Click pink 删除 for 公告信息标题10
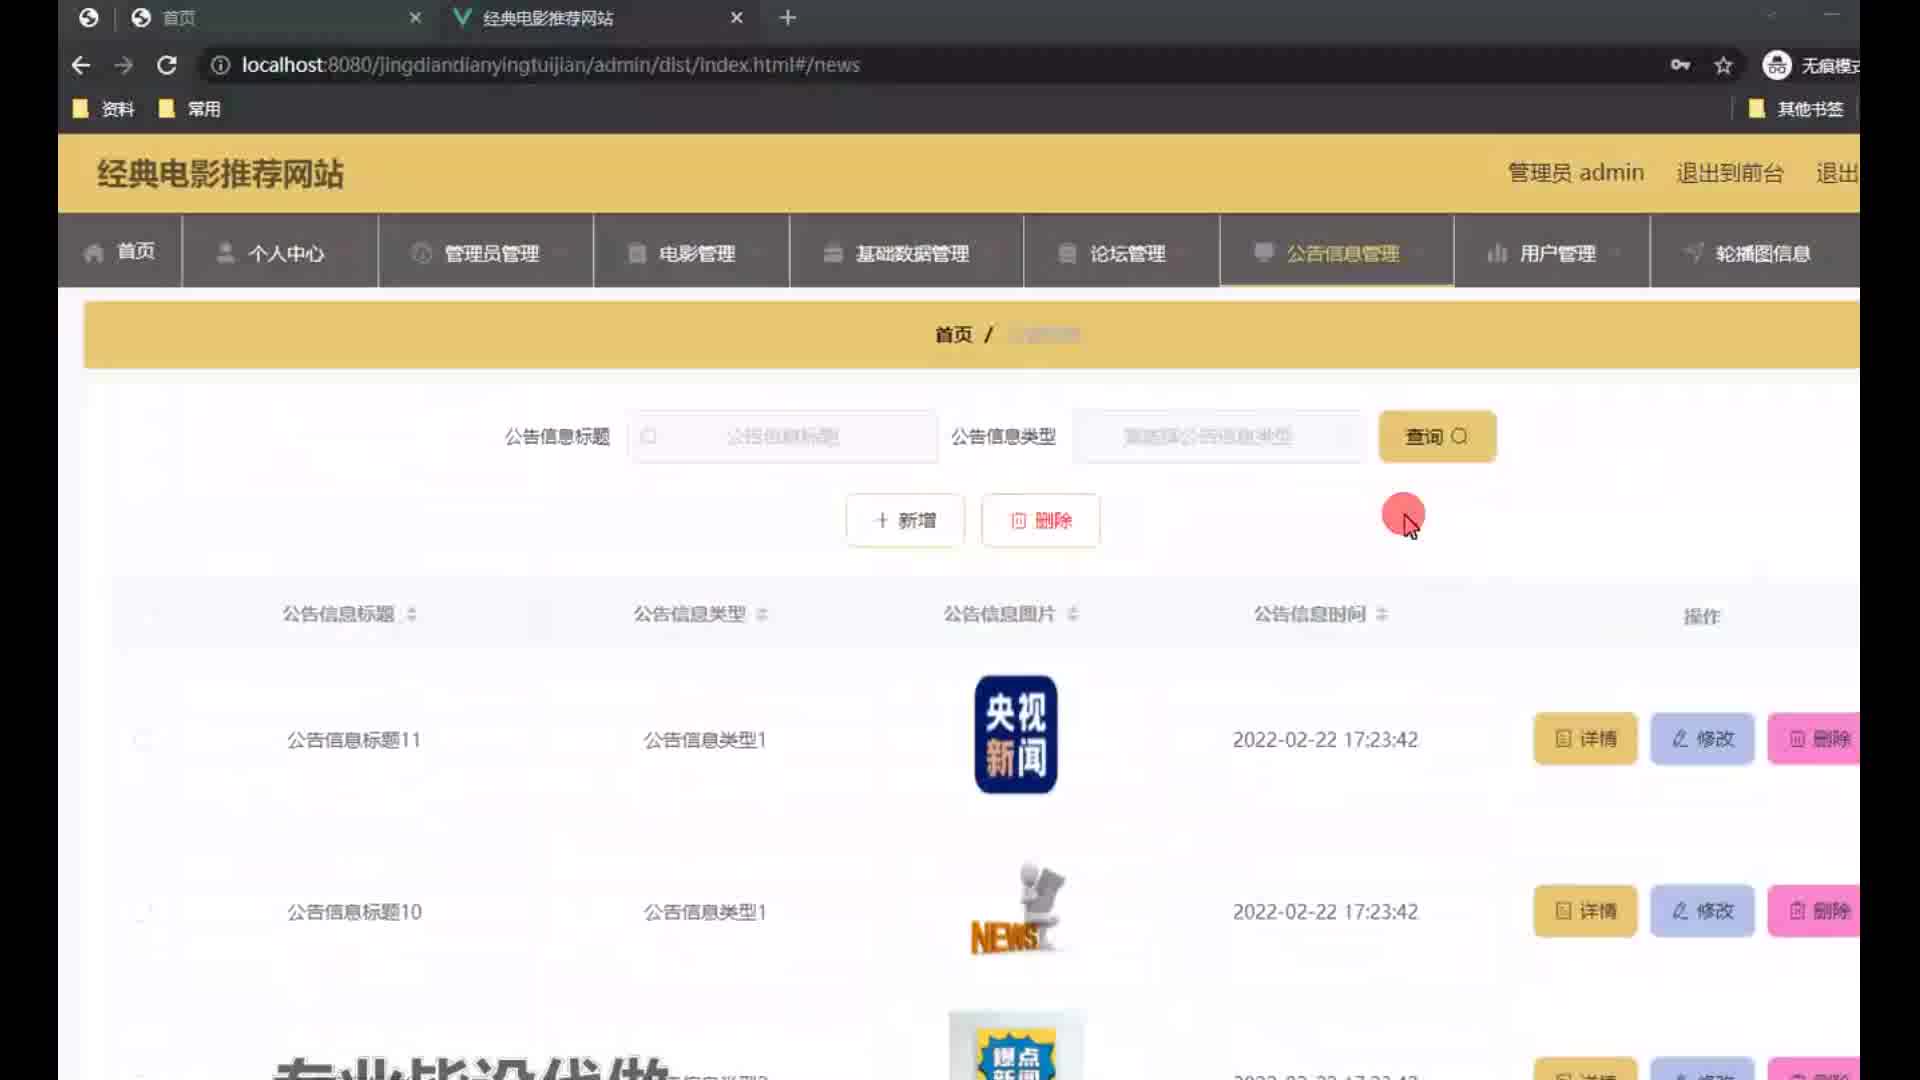Screen dimensions: 1920x1080 click(1815, 911)
